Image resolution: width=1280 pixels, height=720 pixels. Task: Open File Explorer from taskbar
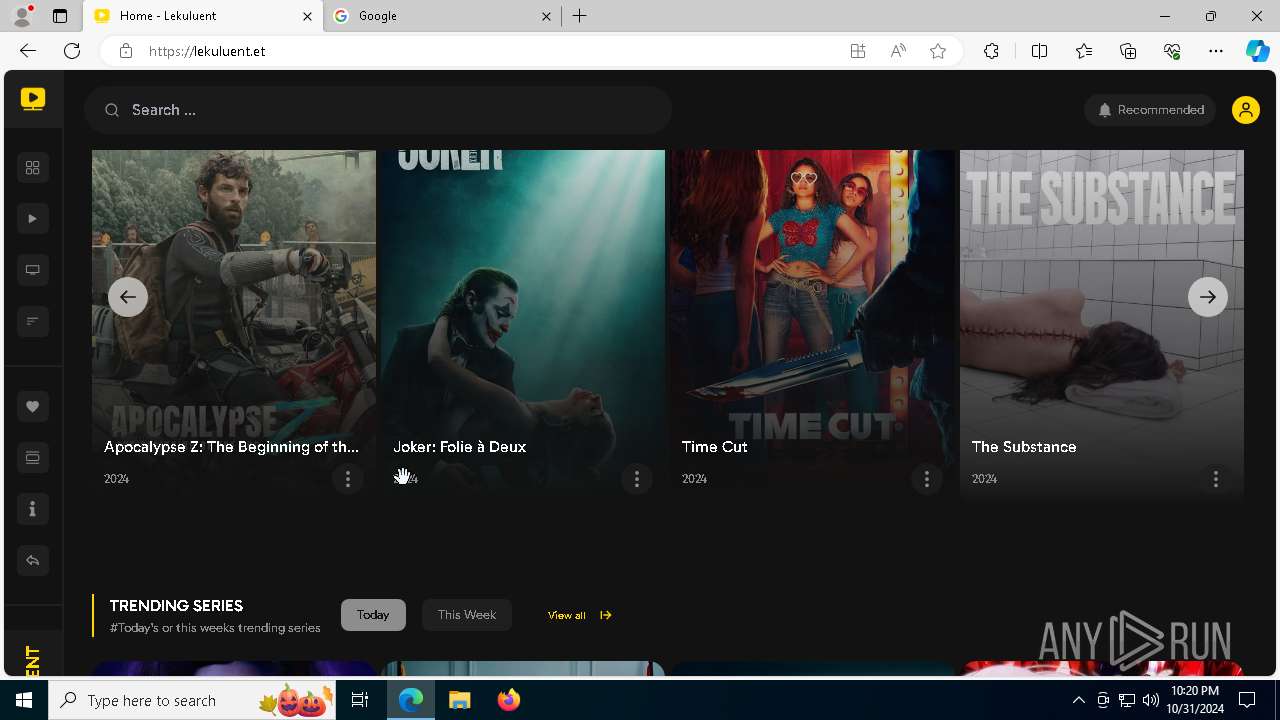pyautogui.click(x=459, y=700)
